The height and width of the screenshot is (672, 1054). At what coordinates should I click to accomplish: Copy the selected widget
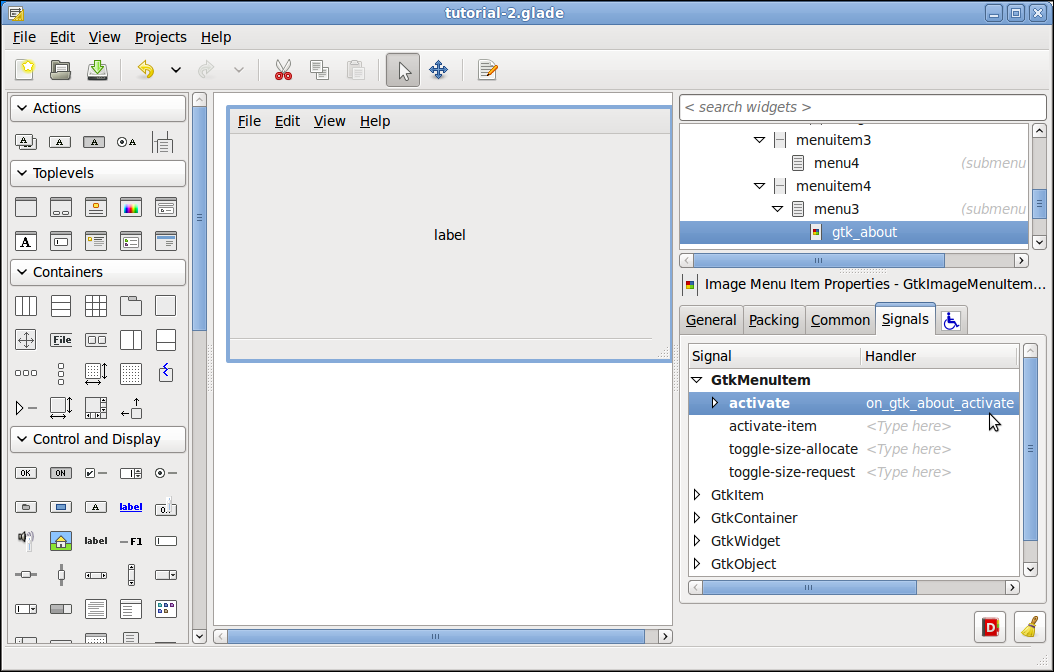(319, 69)
